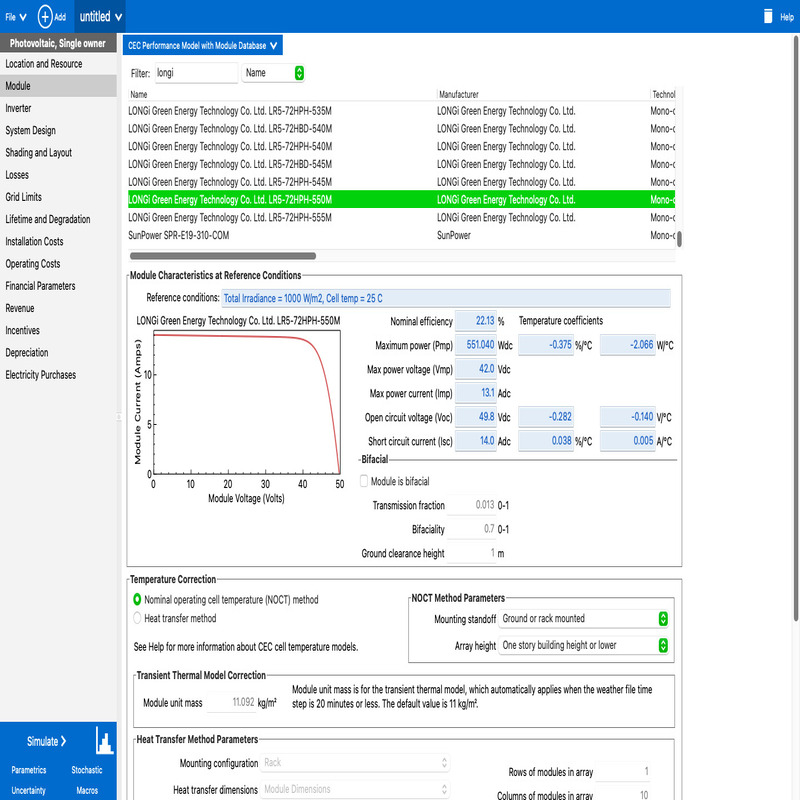The width and height of the screenshot is (800, 800).
Task: Open the Array height dropdown
Action: click(584, 645)
